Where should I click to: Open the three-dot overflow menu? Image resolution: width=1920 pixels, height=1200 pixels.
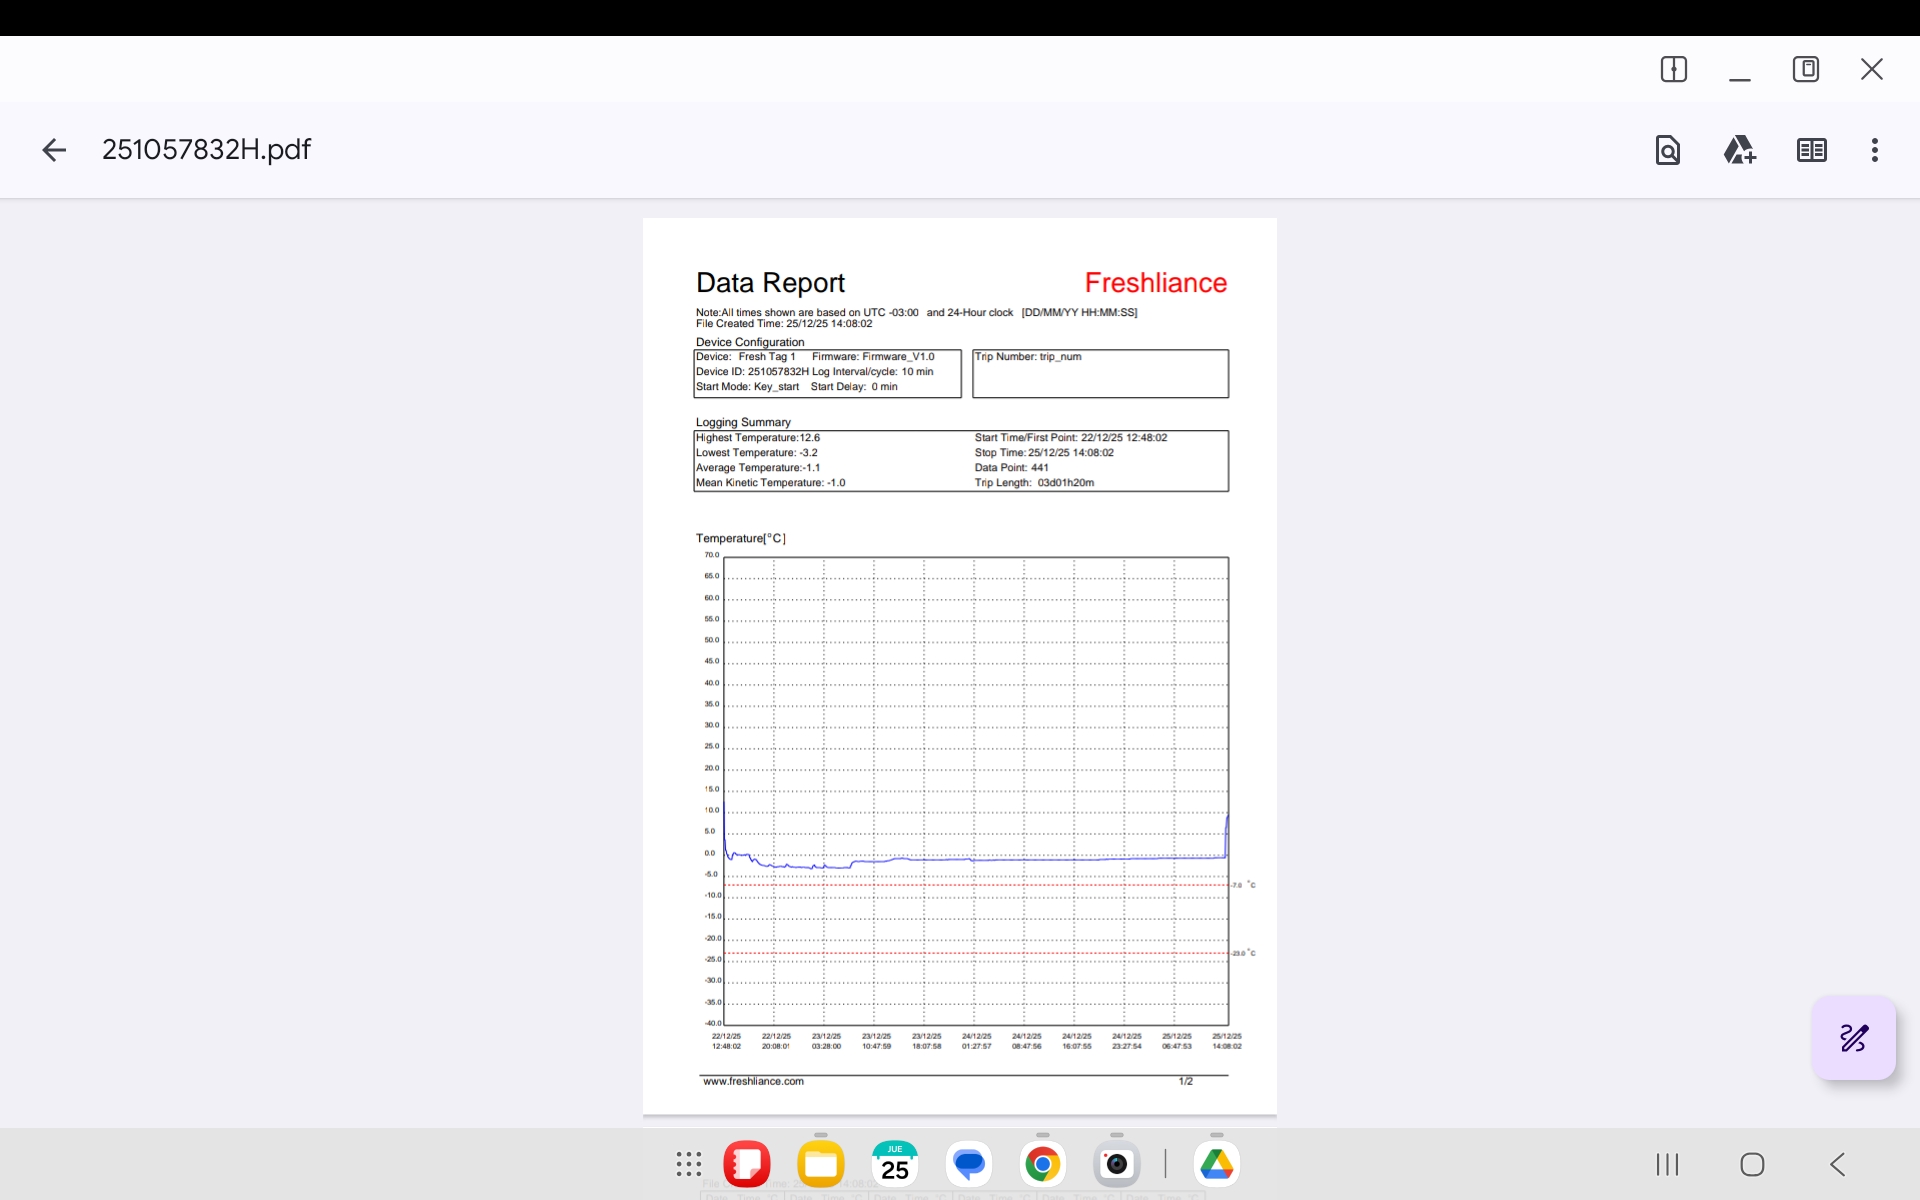pos(1874,150)
